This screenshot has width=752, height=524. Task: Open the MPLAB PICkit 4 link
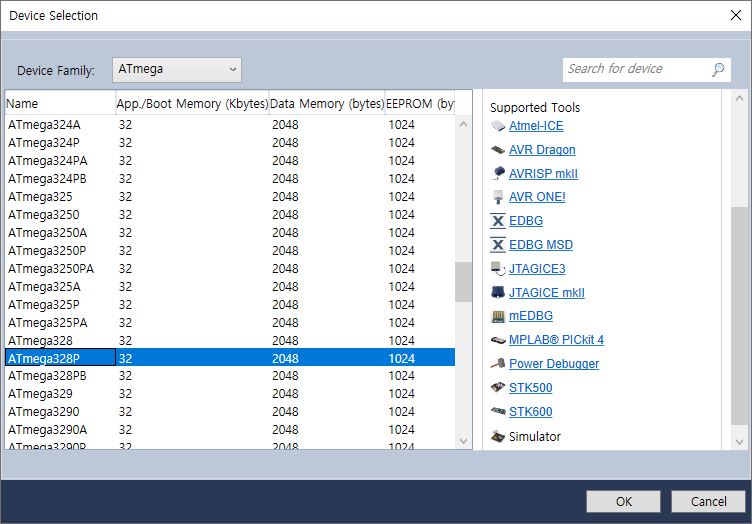tap(556, 340)
